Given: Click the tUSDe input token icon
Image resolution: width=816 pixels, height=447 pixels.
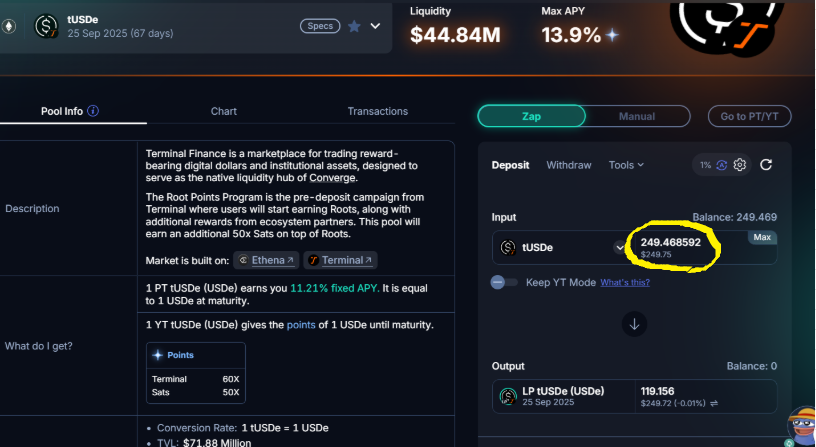Looking at the screenshot, I should pos(508,248).
